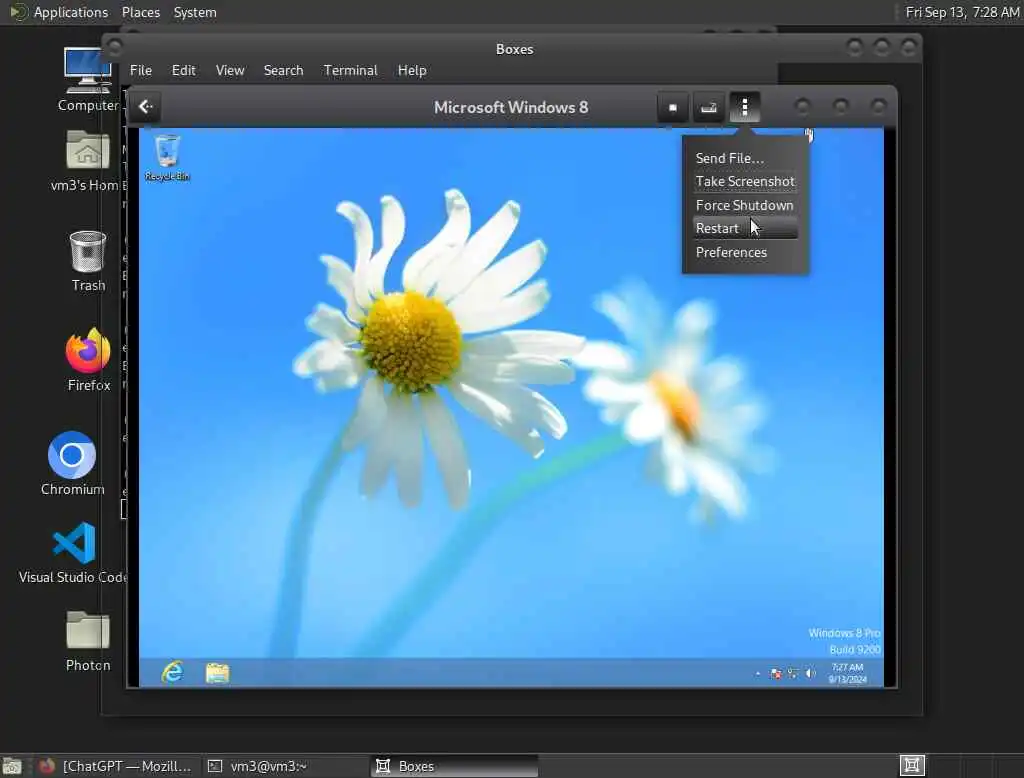Select the Trash desktop icon
Image resolution: width=1024 pixels, height=778 pixels.
[x=88, y=261]
